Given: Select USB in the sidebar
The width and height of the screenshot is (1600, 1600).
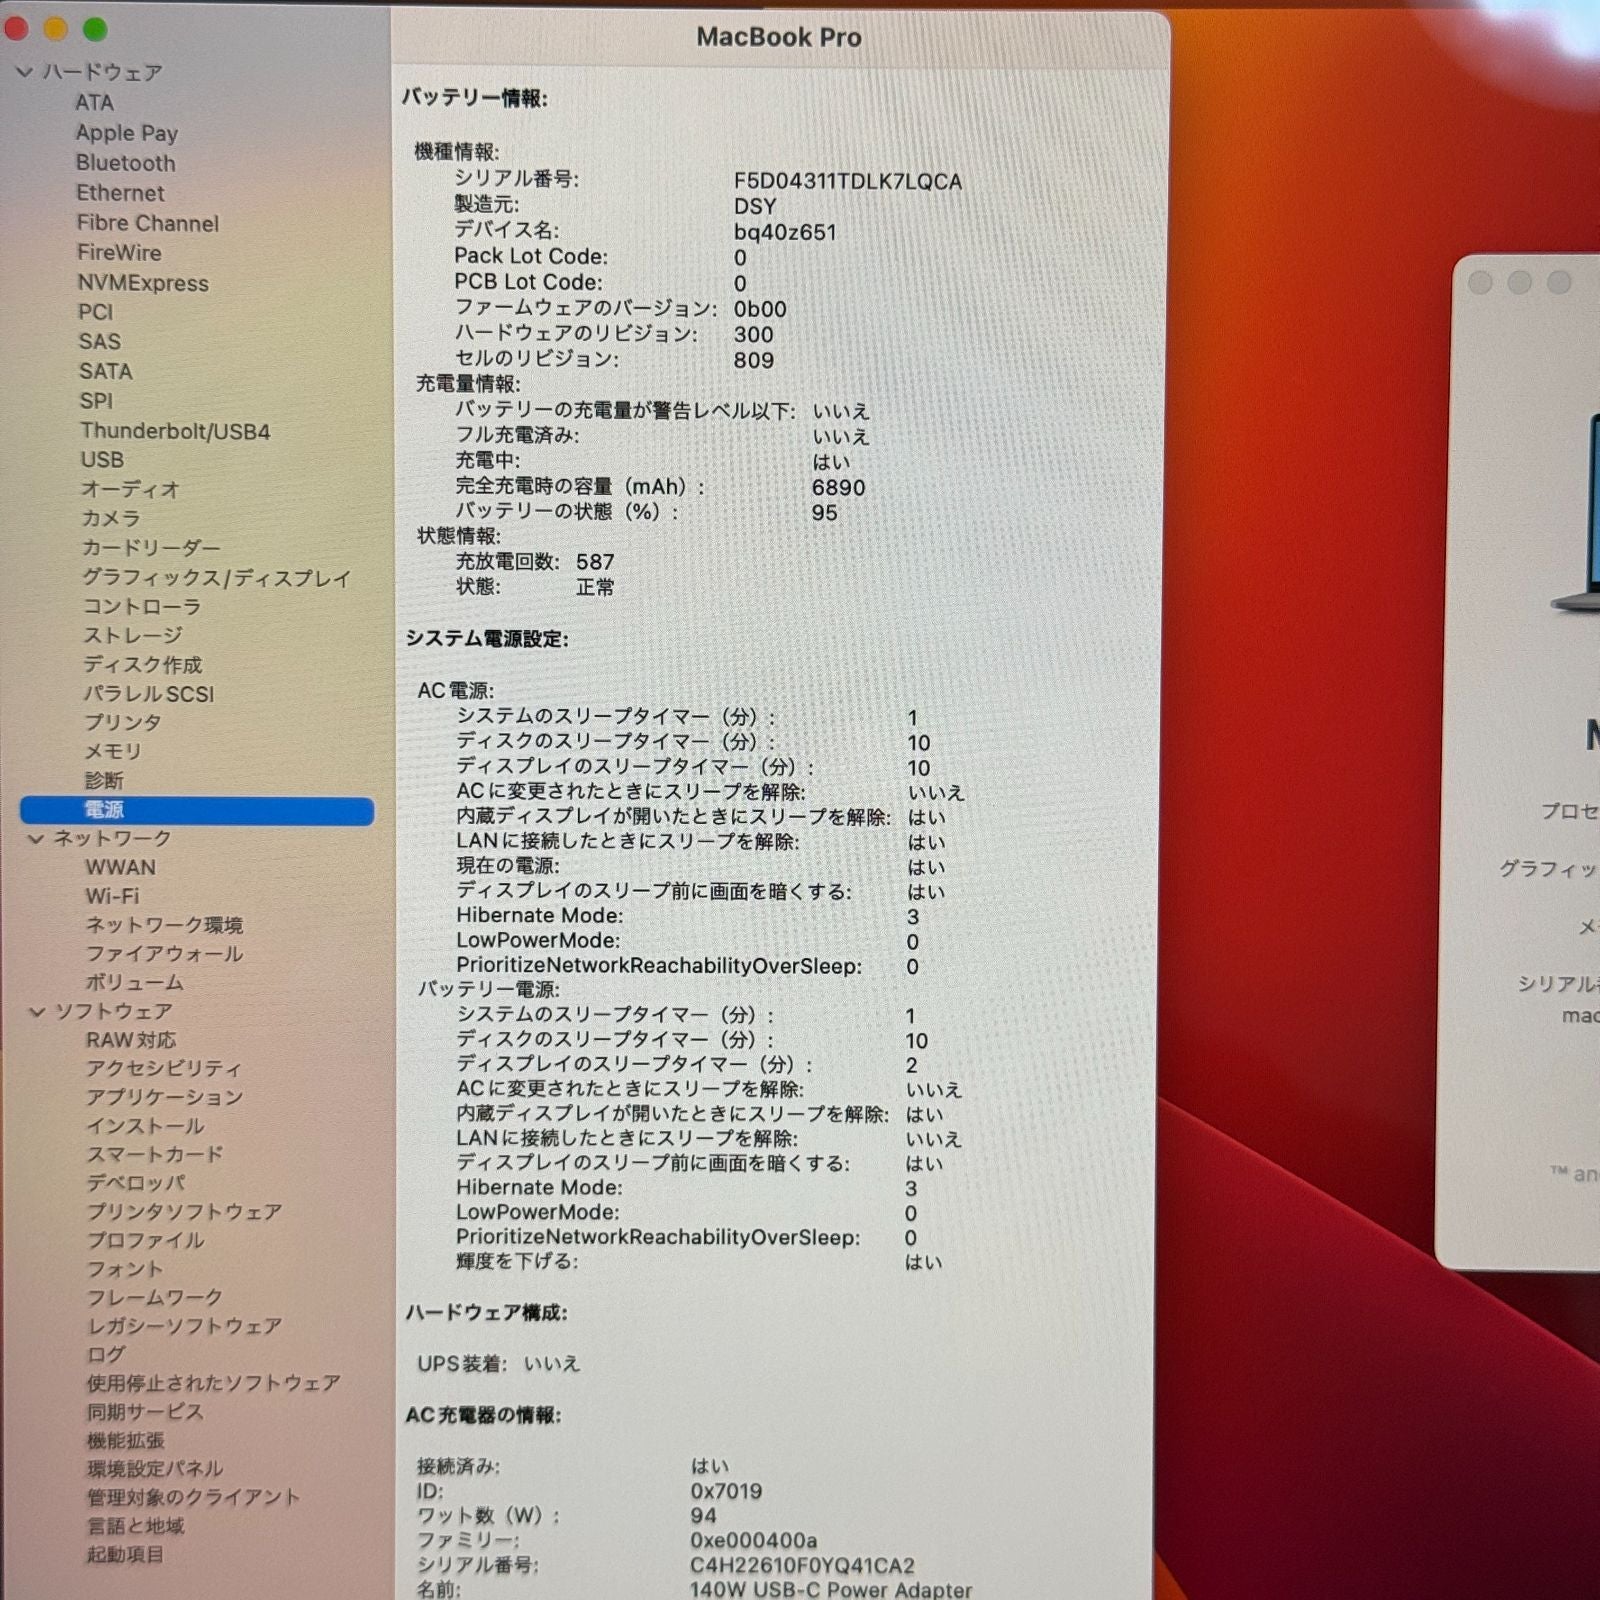Looking at the screenshot, I should [x=102, y=459].
